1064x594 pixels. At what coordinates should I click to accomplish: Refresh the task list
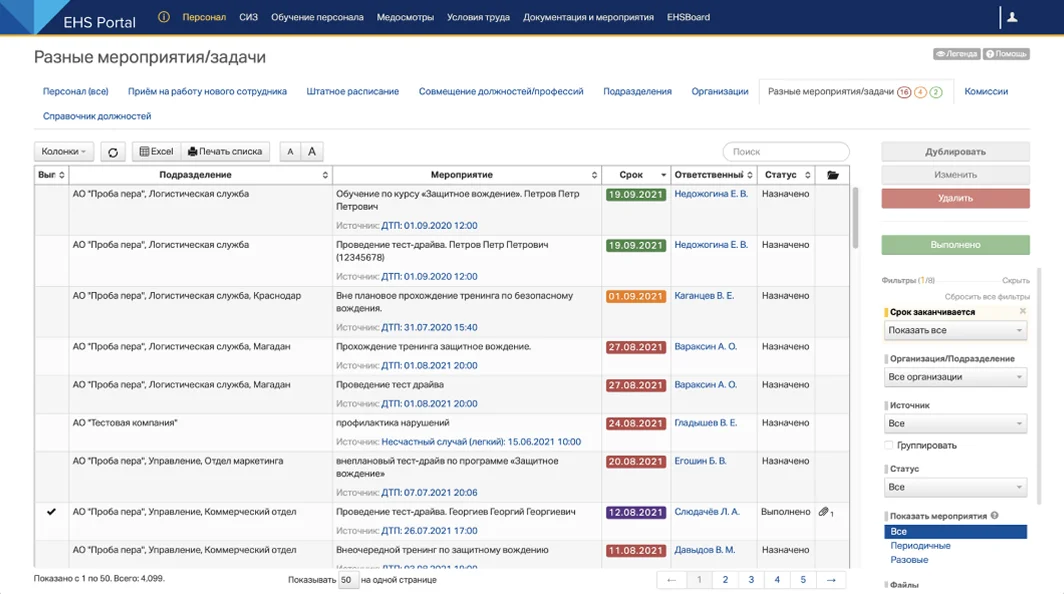click(113, 152)
